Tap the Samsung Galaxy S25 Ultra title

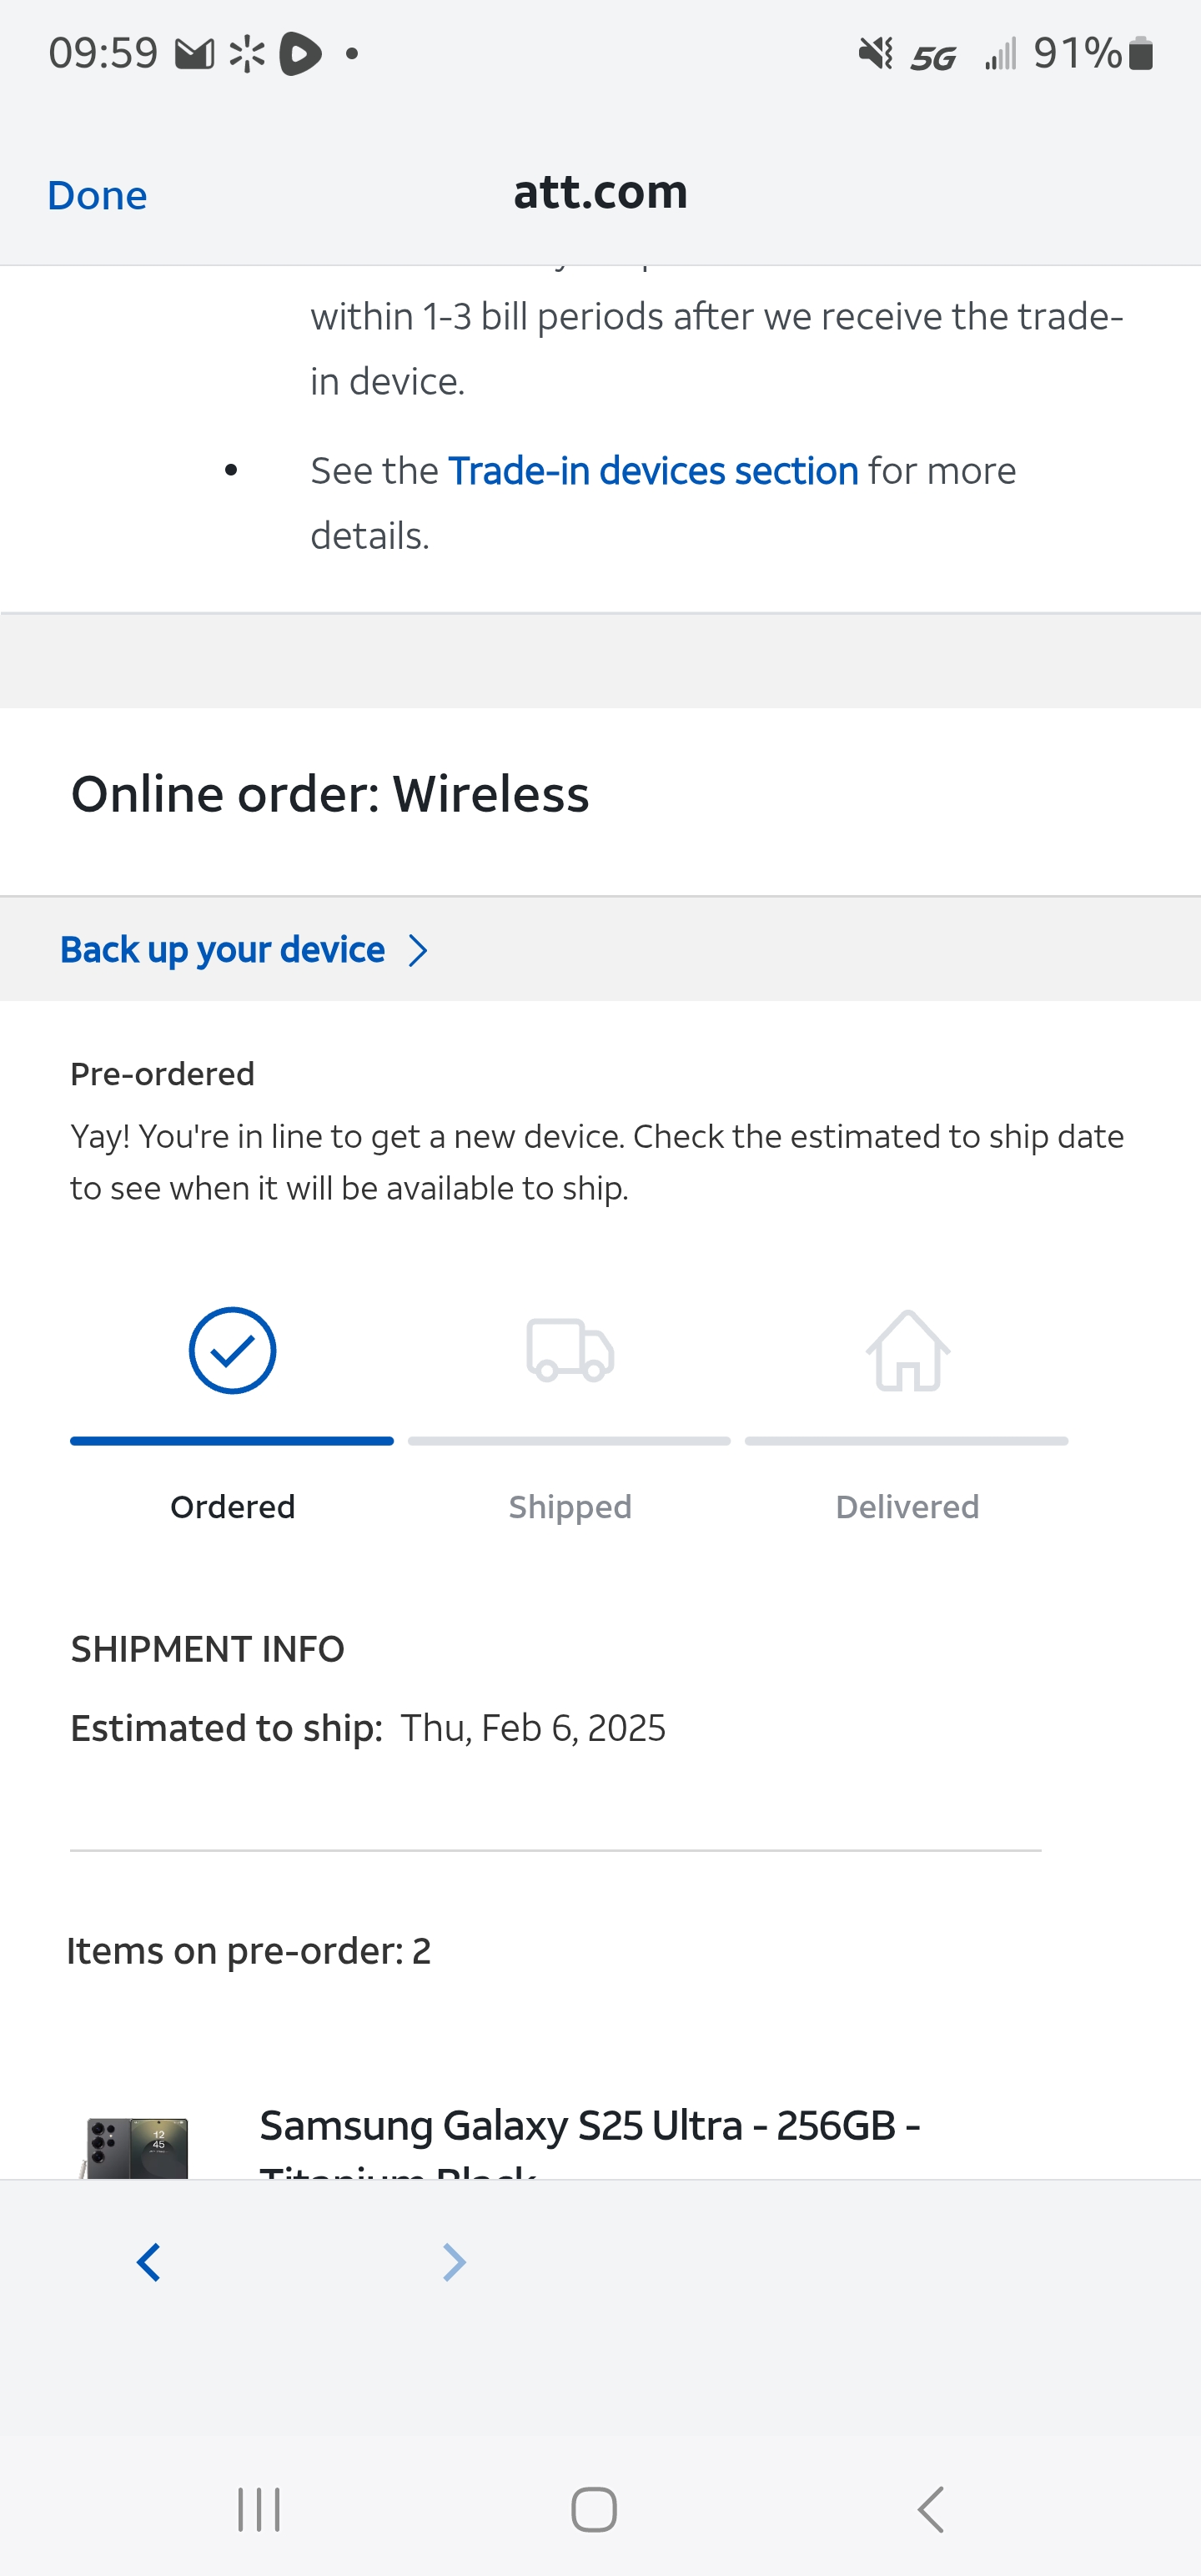tap(589, 2126)
